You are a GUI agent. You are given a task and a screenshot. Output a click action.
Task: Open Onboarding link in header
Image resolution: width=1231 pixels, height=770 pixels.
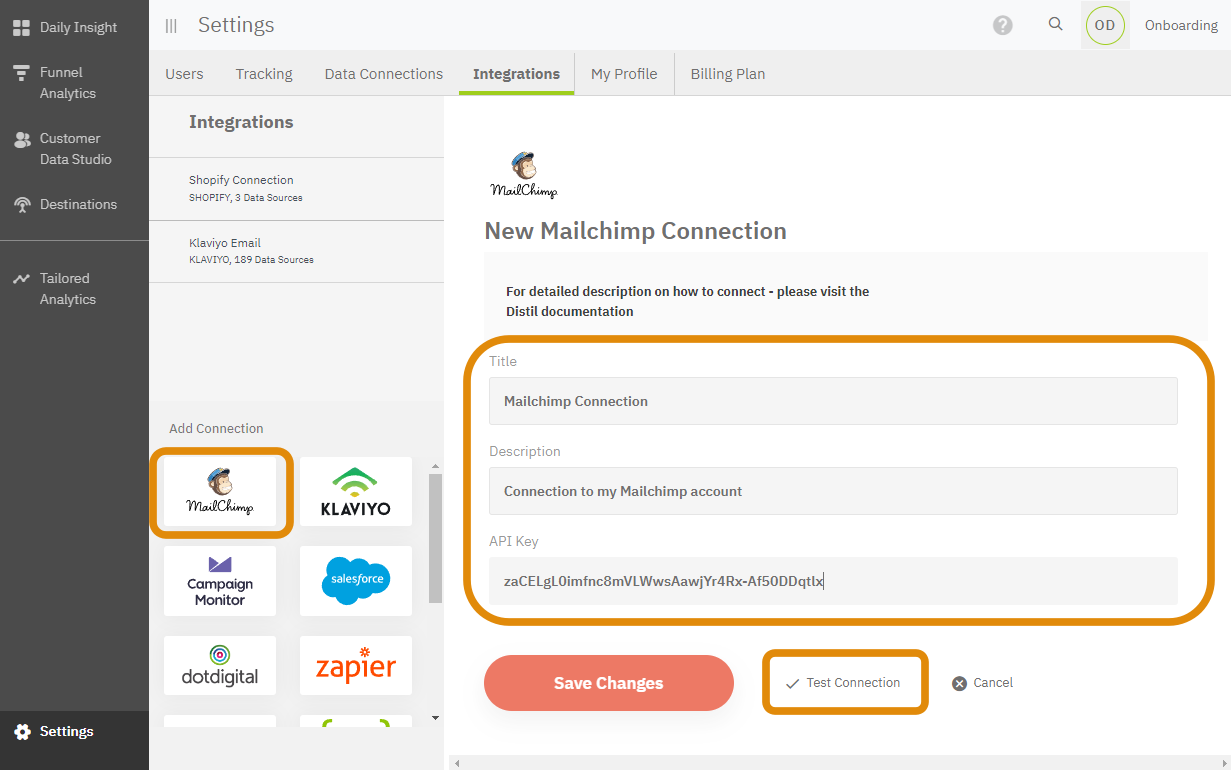(x=1181, y=25)
